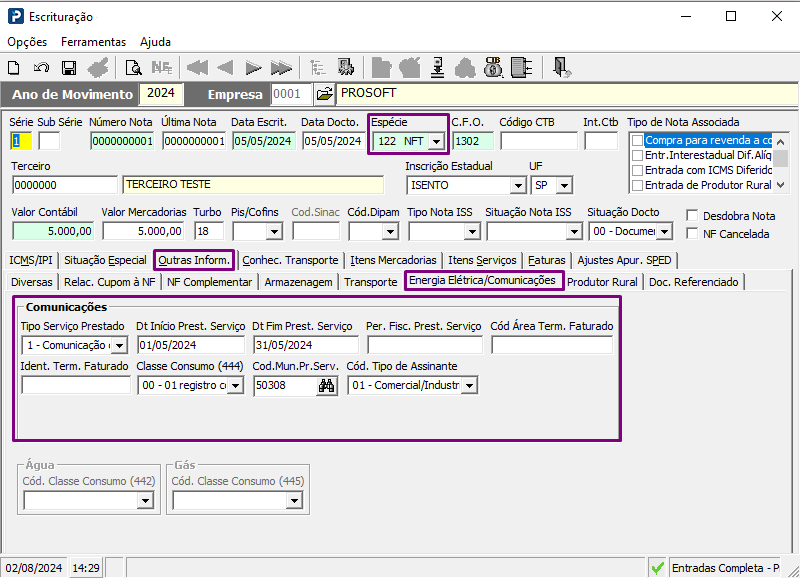Click the exit door icon in toolbar

point(561,68)
